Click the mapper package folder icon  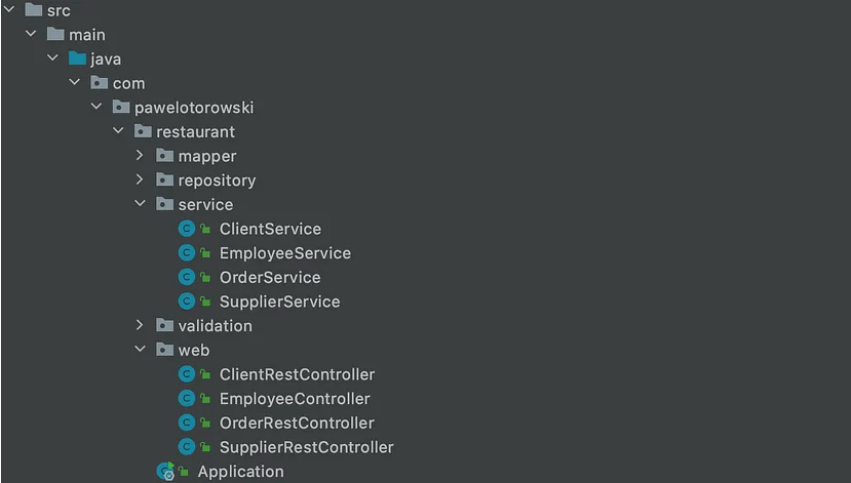pos(165,156)
